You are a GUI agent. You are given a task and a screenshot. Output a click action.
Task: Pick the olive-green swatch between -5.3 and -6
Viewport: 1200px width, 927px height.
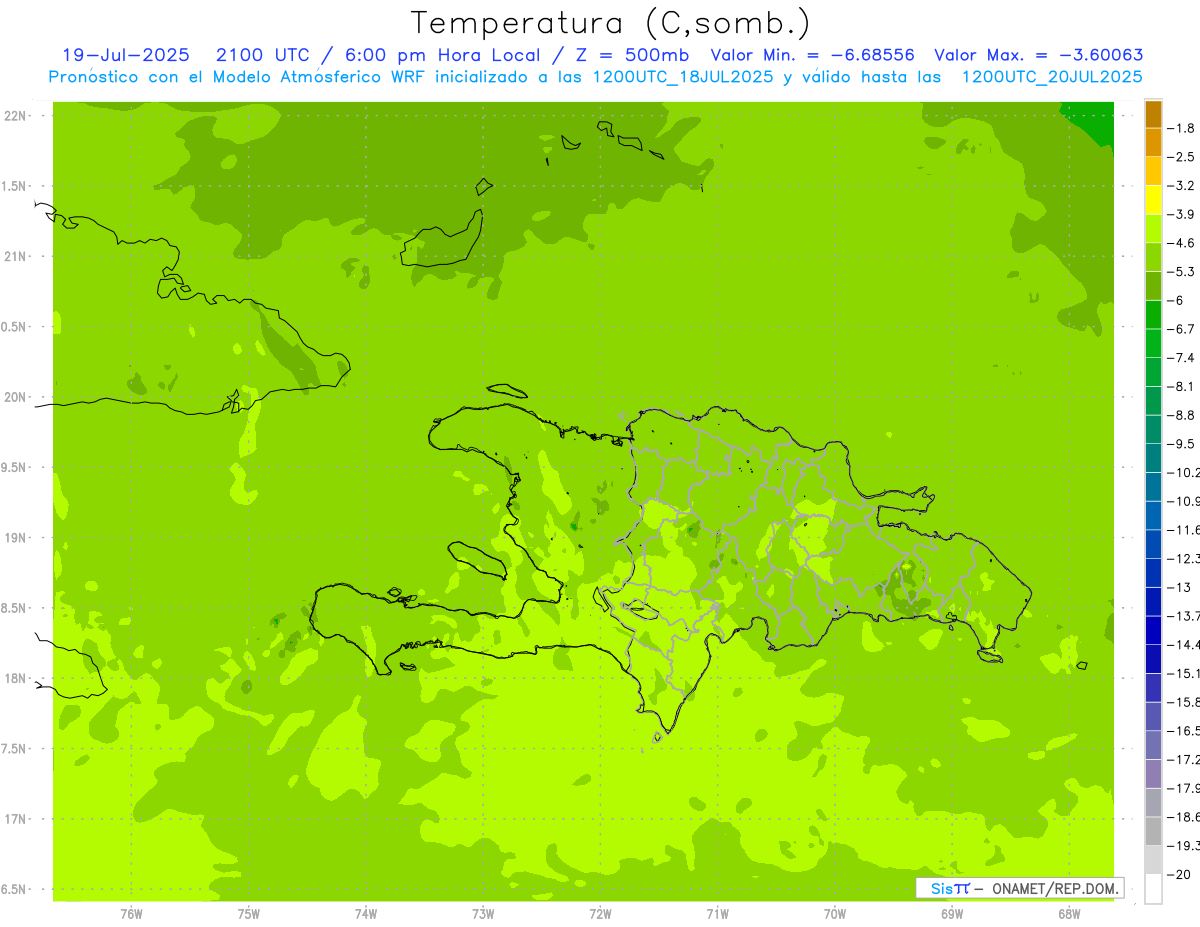pos(1153,286)
